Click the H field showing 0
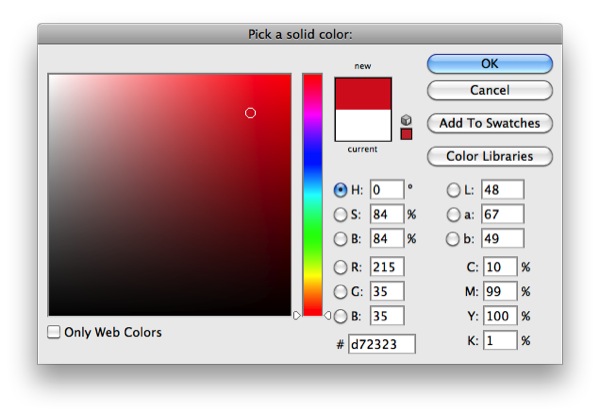The height and width of the screenshot is (416, 600). [x=387, y=190]
